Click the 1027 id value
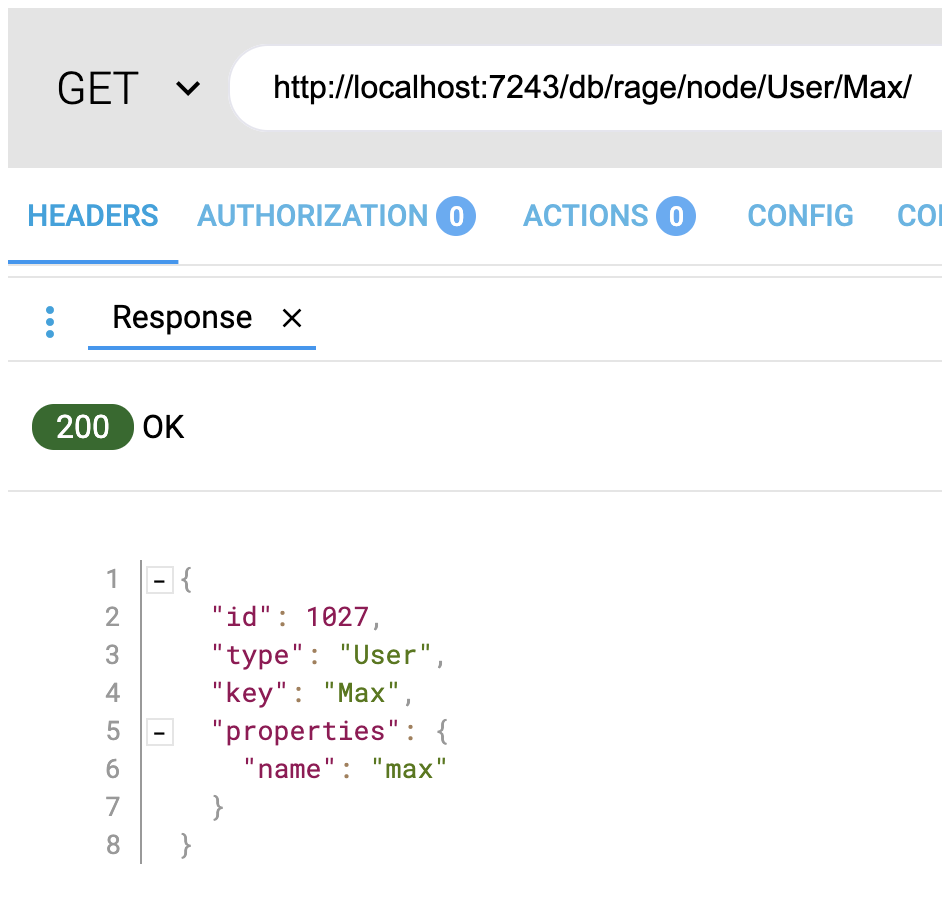Image resolution: width=942 pixels, height=904 pixels. 337,617
